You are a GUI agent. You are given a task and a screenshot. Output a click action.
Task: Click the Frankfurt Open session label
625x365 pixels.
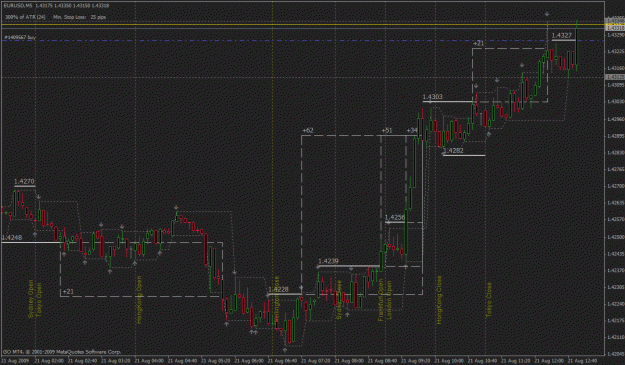tap(381, 300)
